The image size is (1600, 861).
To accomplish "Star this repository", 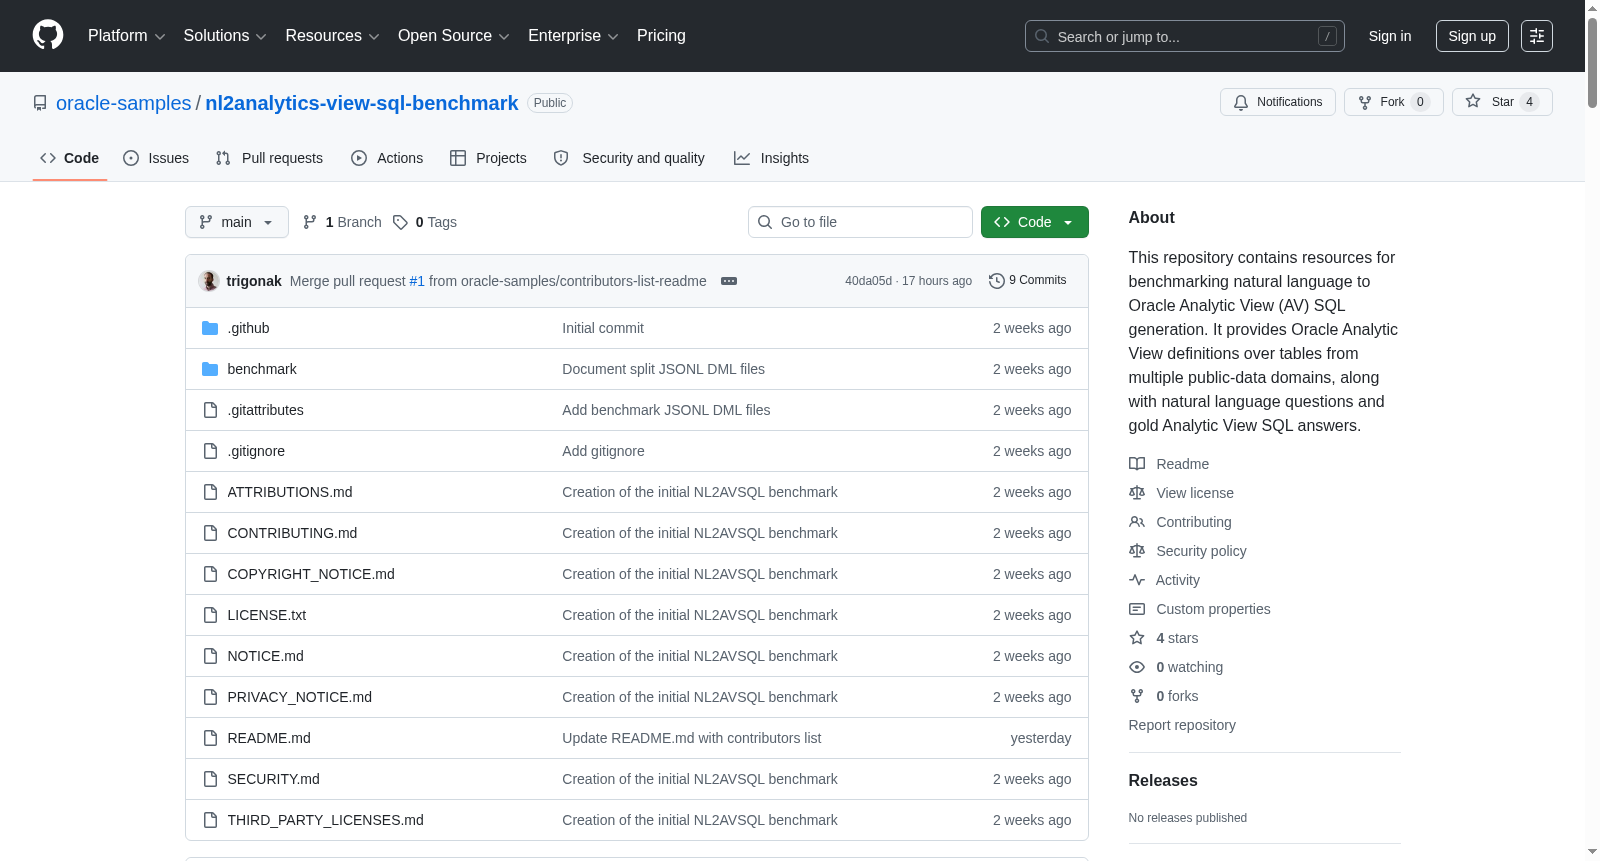I will (x=1502, y=102).
